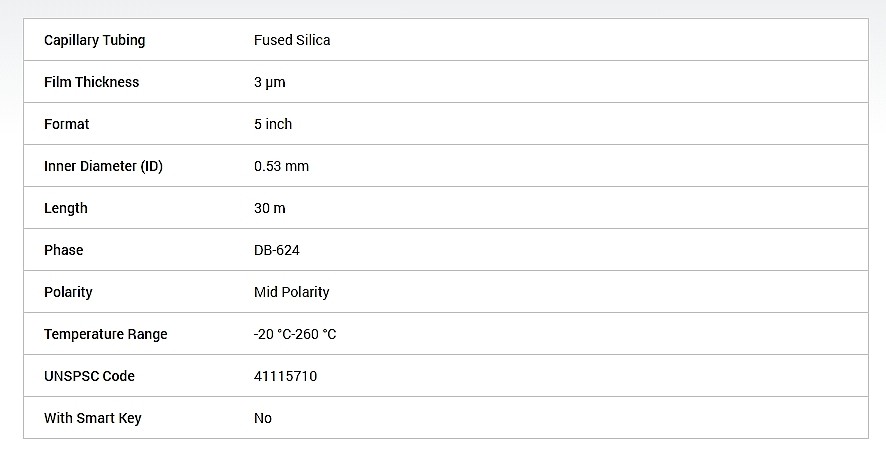Click the Film Thickness label
The image size is (886, 458).
92,82
